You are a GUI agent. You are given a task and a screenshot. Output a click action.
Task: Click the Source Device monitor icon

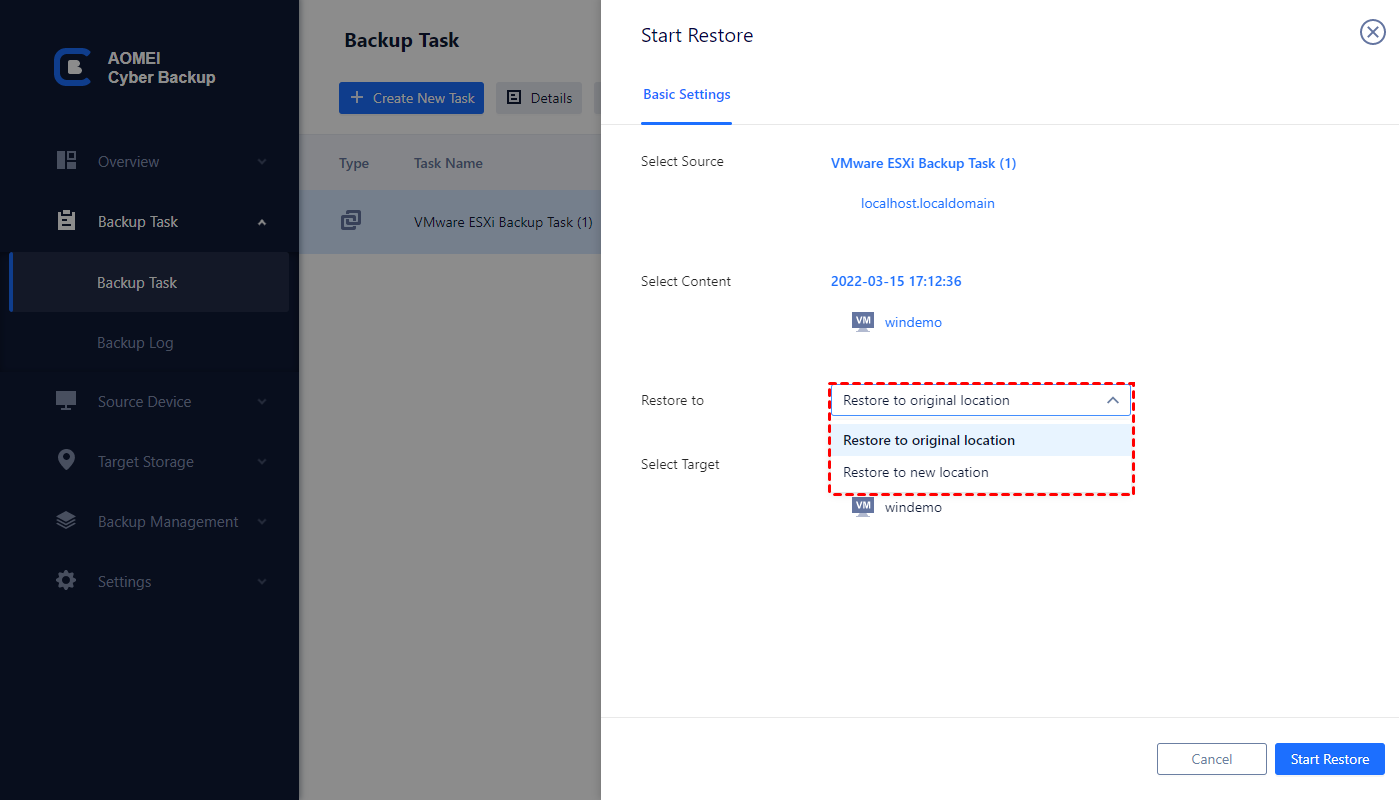(66, 401)
